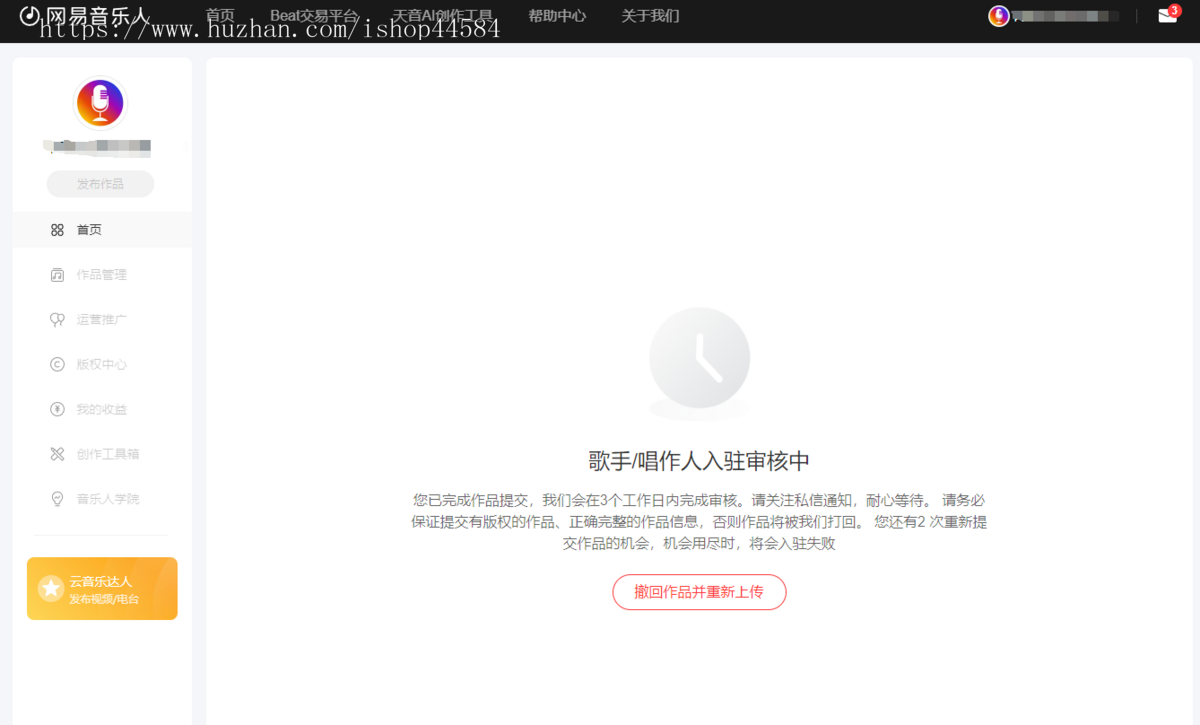Open the 版权中心 sidebar label
1200x725 pixels.
pos(102,364)
